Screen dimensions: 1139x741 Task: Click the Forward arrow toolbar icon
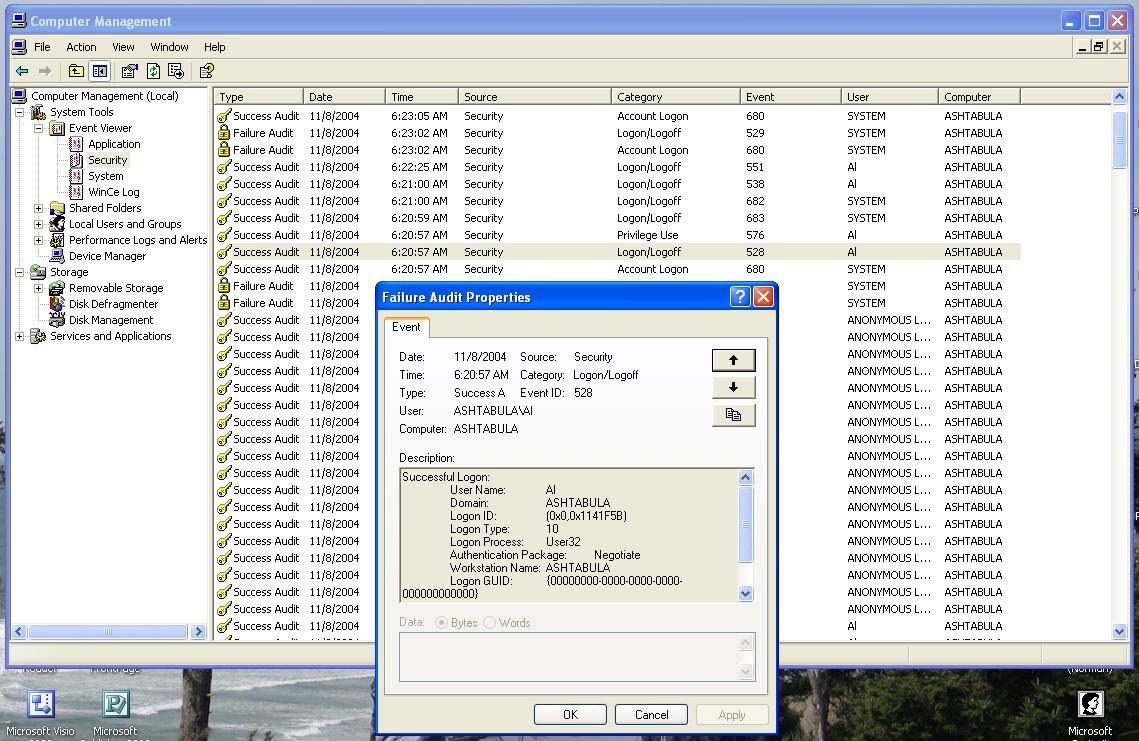pos(45,71)
